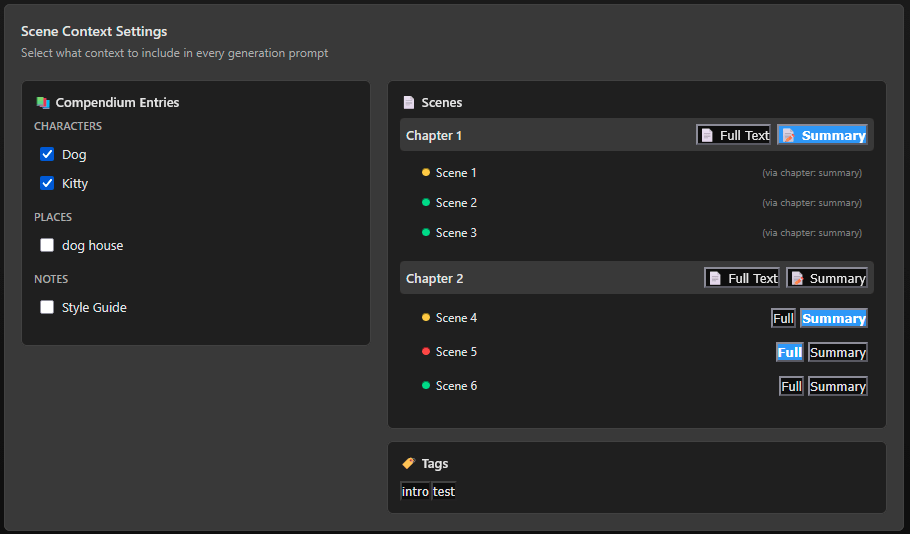Select the test tag
Viewport: 910px width, 534px height.
tap(444, 491)
